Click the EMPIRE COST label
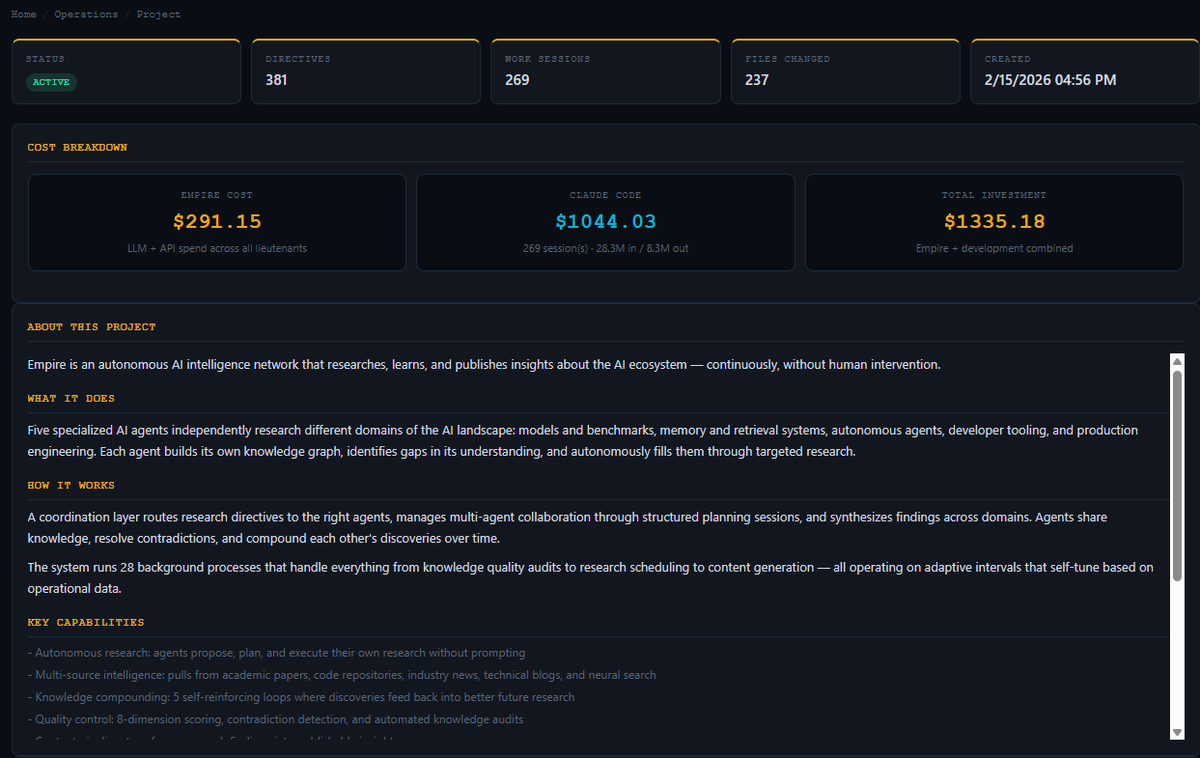This screenshot has height=758, width=1200. (x=217, y=195)
